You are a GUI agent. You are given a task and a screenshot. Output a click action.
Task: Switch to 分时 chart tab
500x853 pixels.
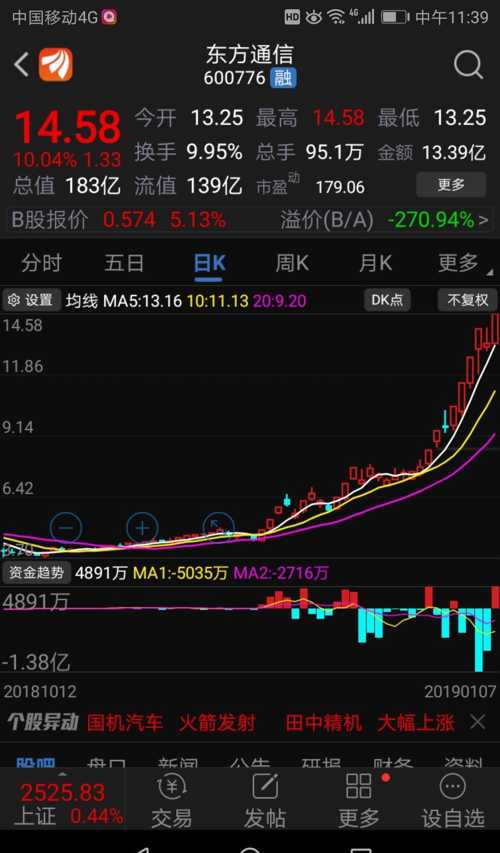[41, 263]
